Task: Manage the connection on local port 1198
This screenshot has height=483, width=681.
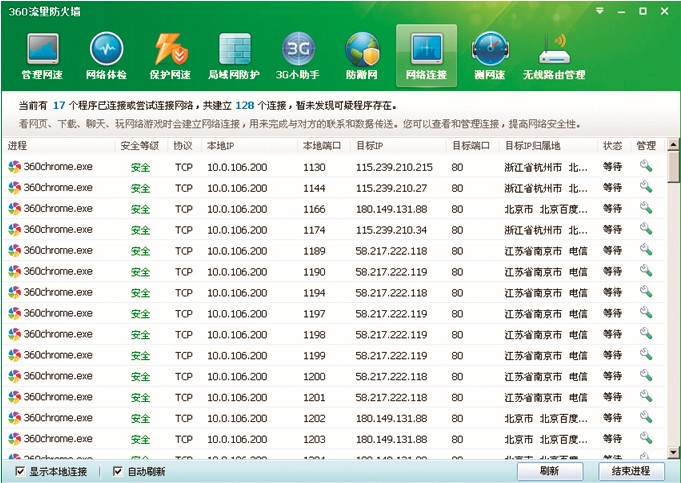Action: tap(646, 333)
